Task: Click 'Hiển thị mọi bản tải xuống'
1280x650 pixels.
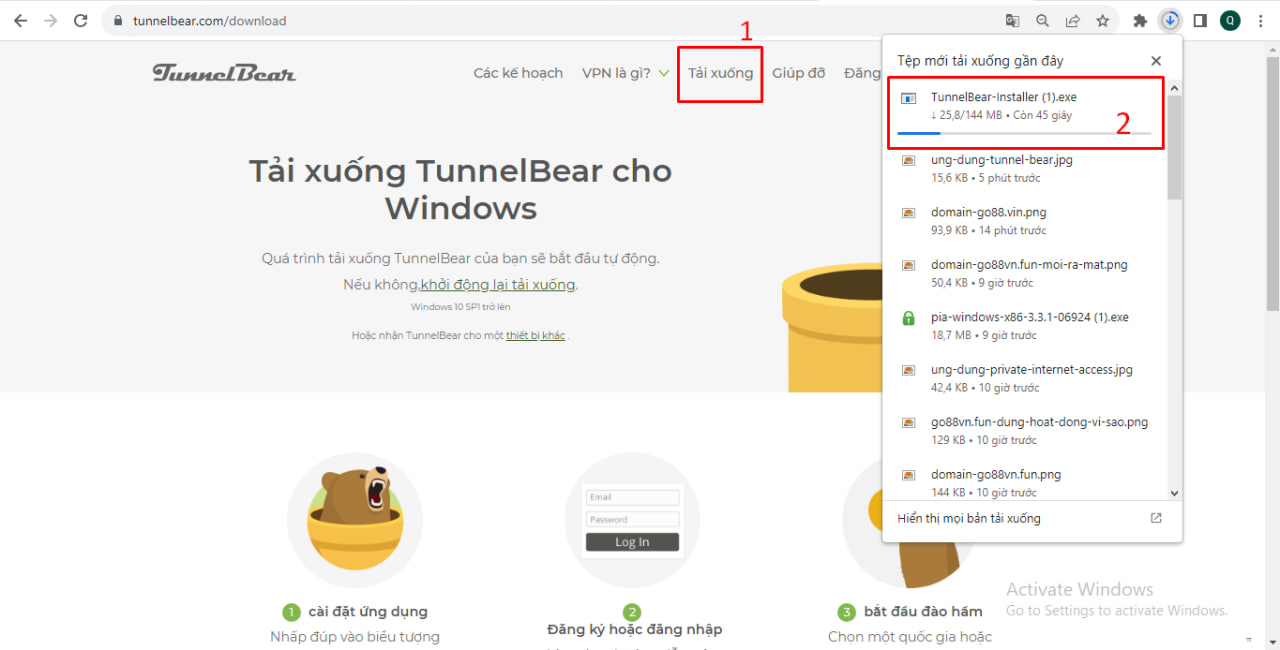Action: 969,518
